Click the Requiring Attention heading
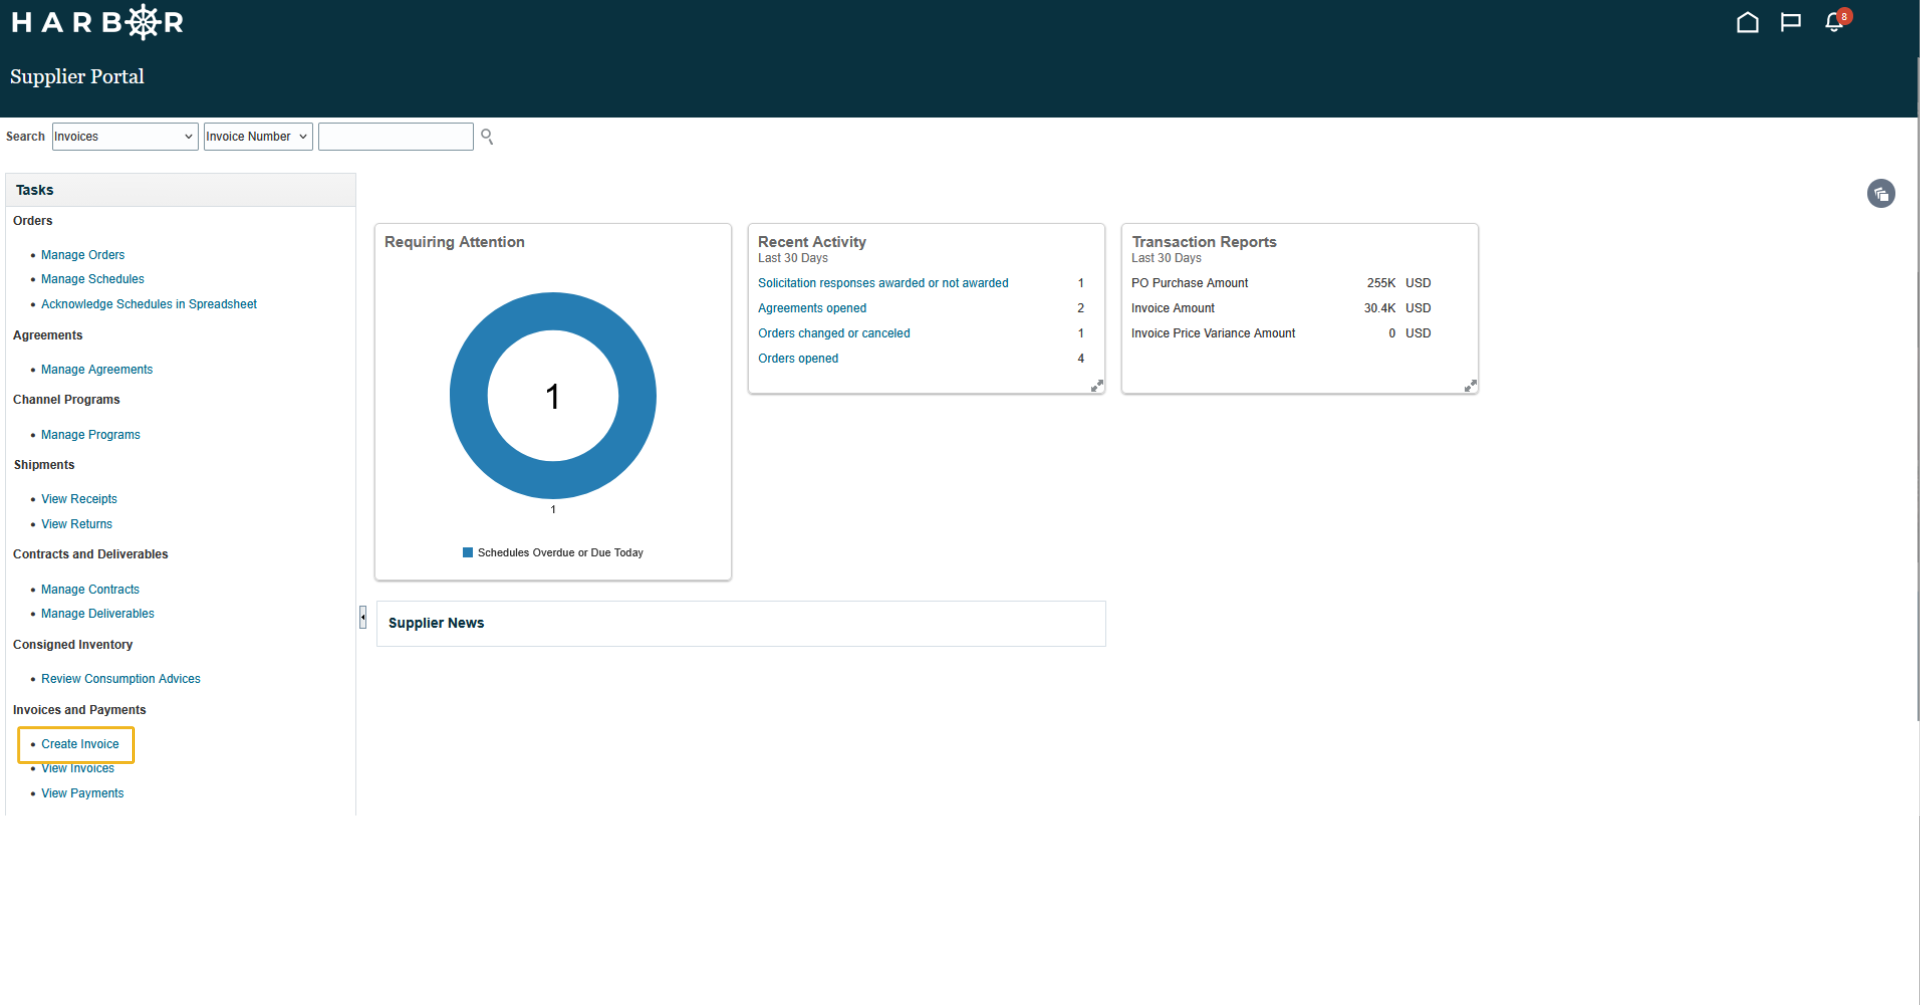The width and height of the screenshot is (1920, 1005). [454, 242]
